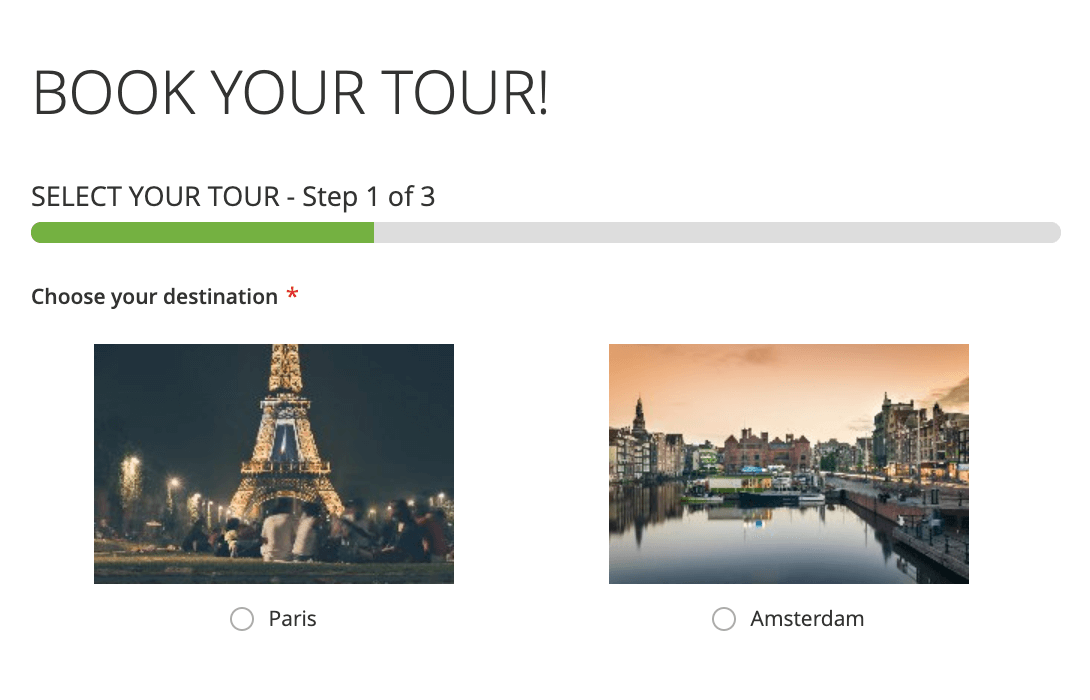Viewport: 1090px width, 700px height.
Task: Click the "Amsterdam" option label text
Action: (x=807, y=619)
